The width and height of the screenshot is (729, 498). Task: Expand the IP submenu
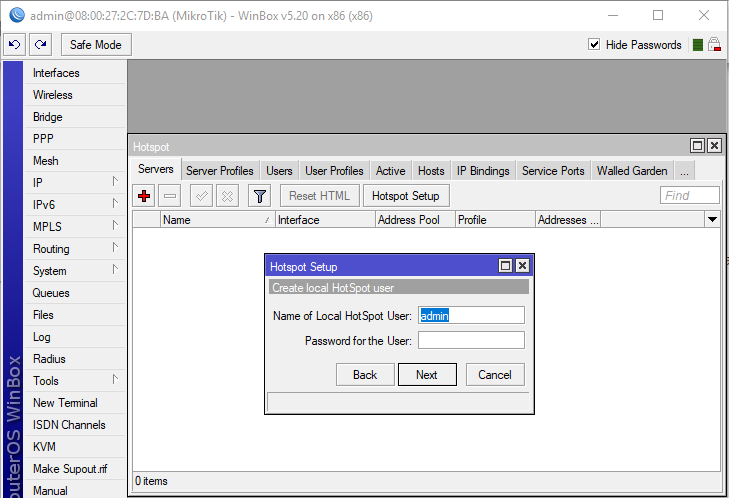(x=115, y=181)
